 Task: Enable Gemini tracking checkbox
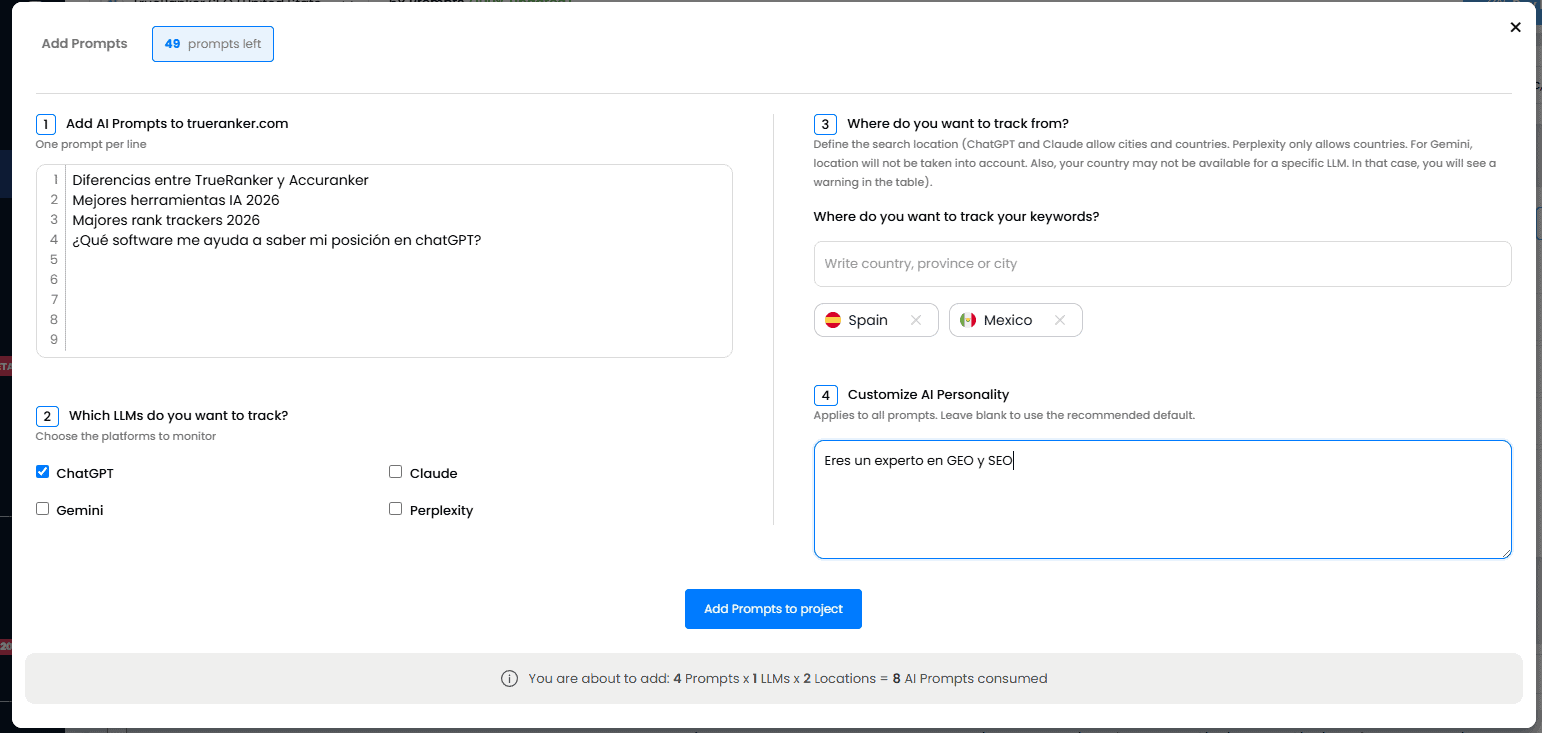[x=43, y=509]
